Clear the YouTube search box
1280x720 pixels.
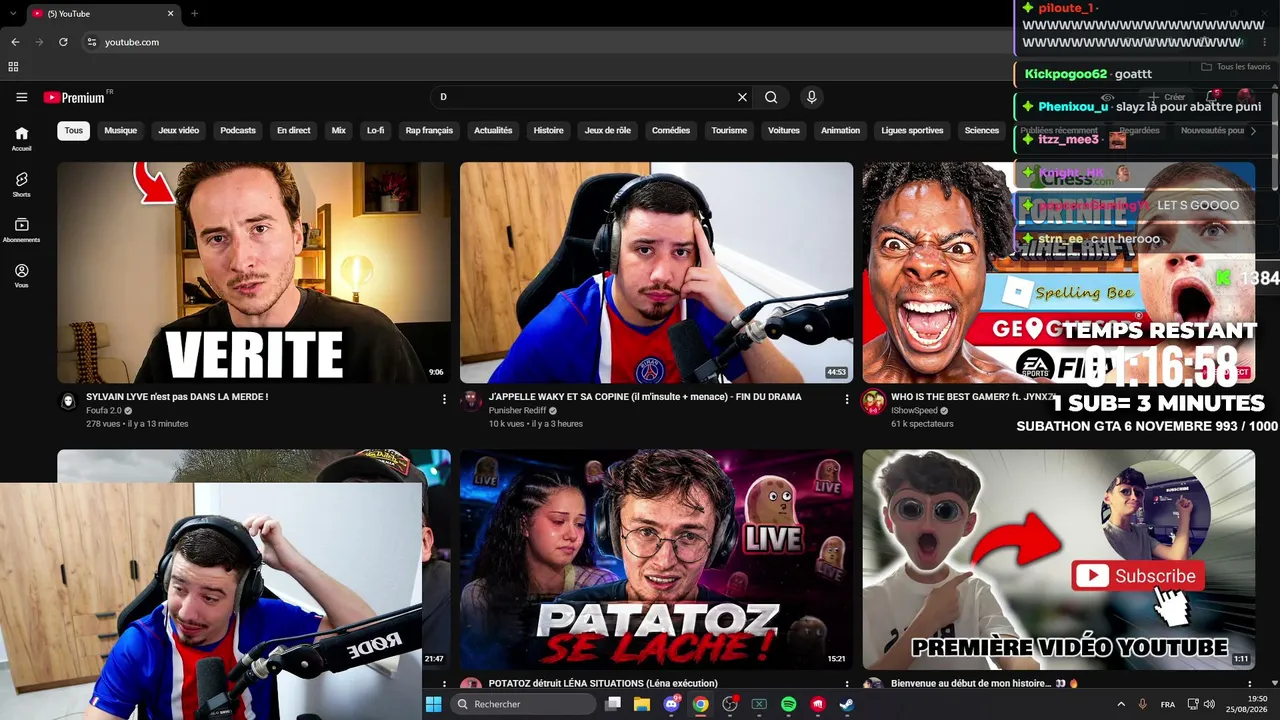742,97
